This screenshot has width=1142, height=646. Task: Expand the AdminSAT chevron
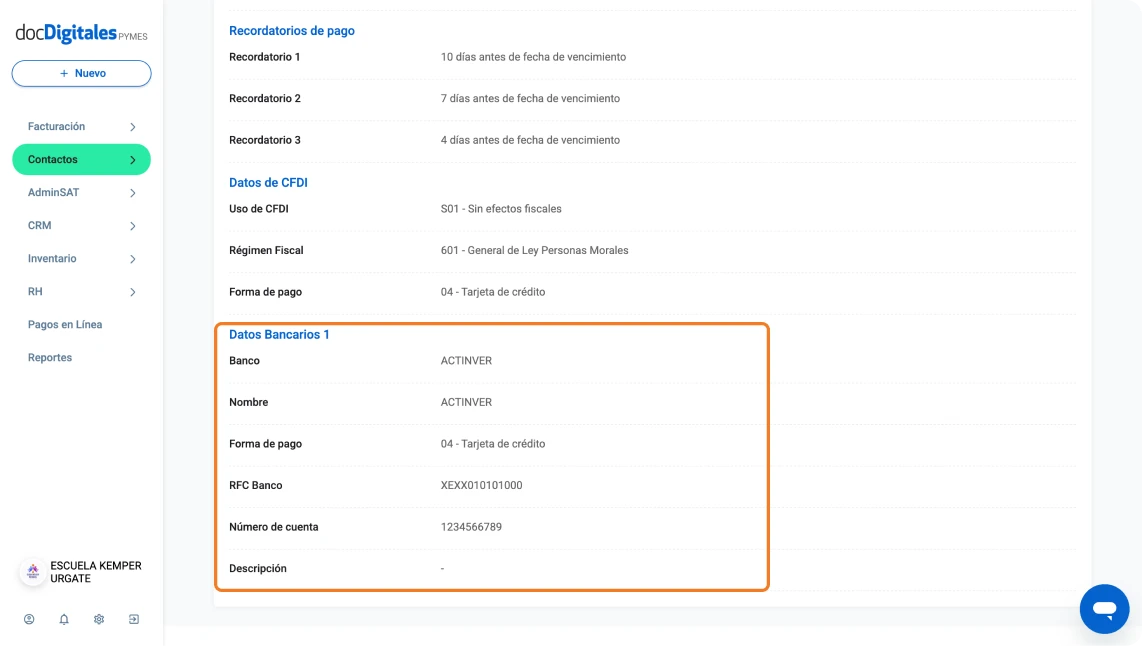coord(133,193)
